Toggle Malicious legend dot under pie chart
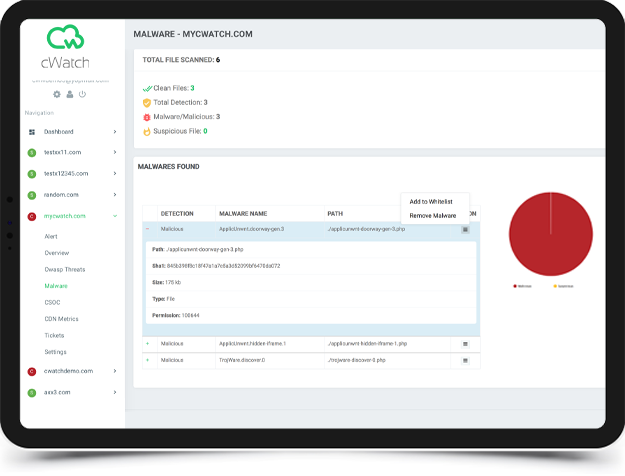625x476 pixels. coord(515,286)
